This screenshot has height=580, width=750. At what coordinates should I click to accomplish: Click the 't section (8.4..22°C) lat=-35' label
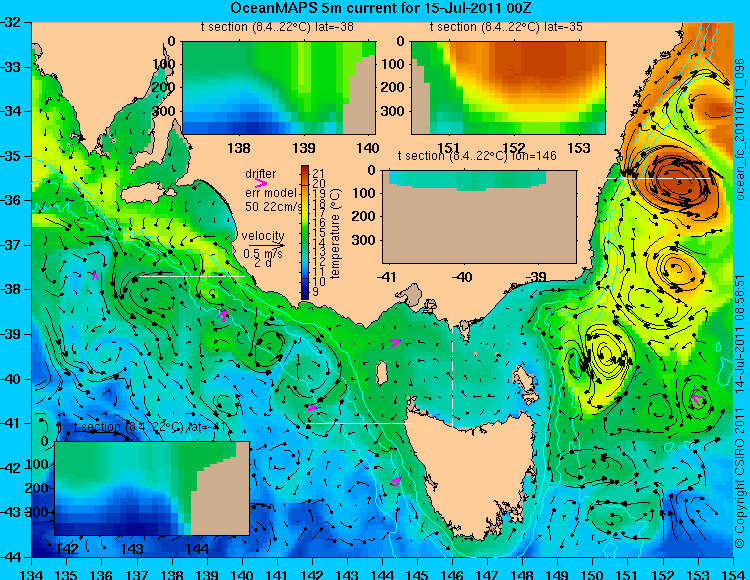point(506,27)
